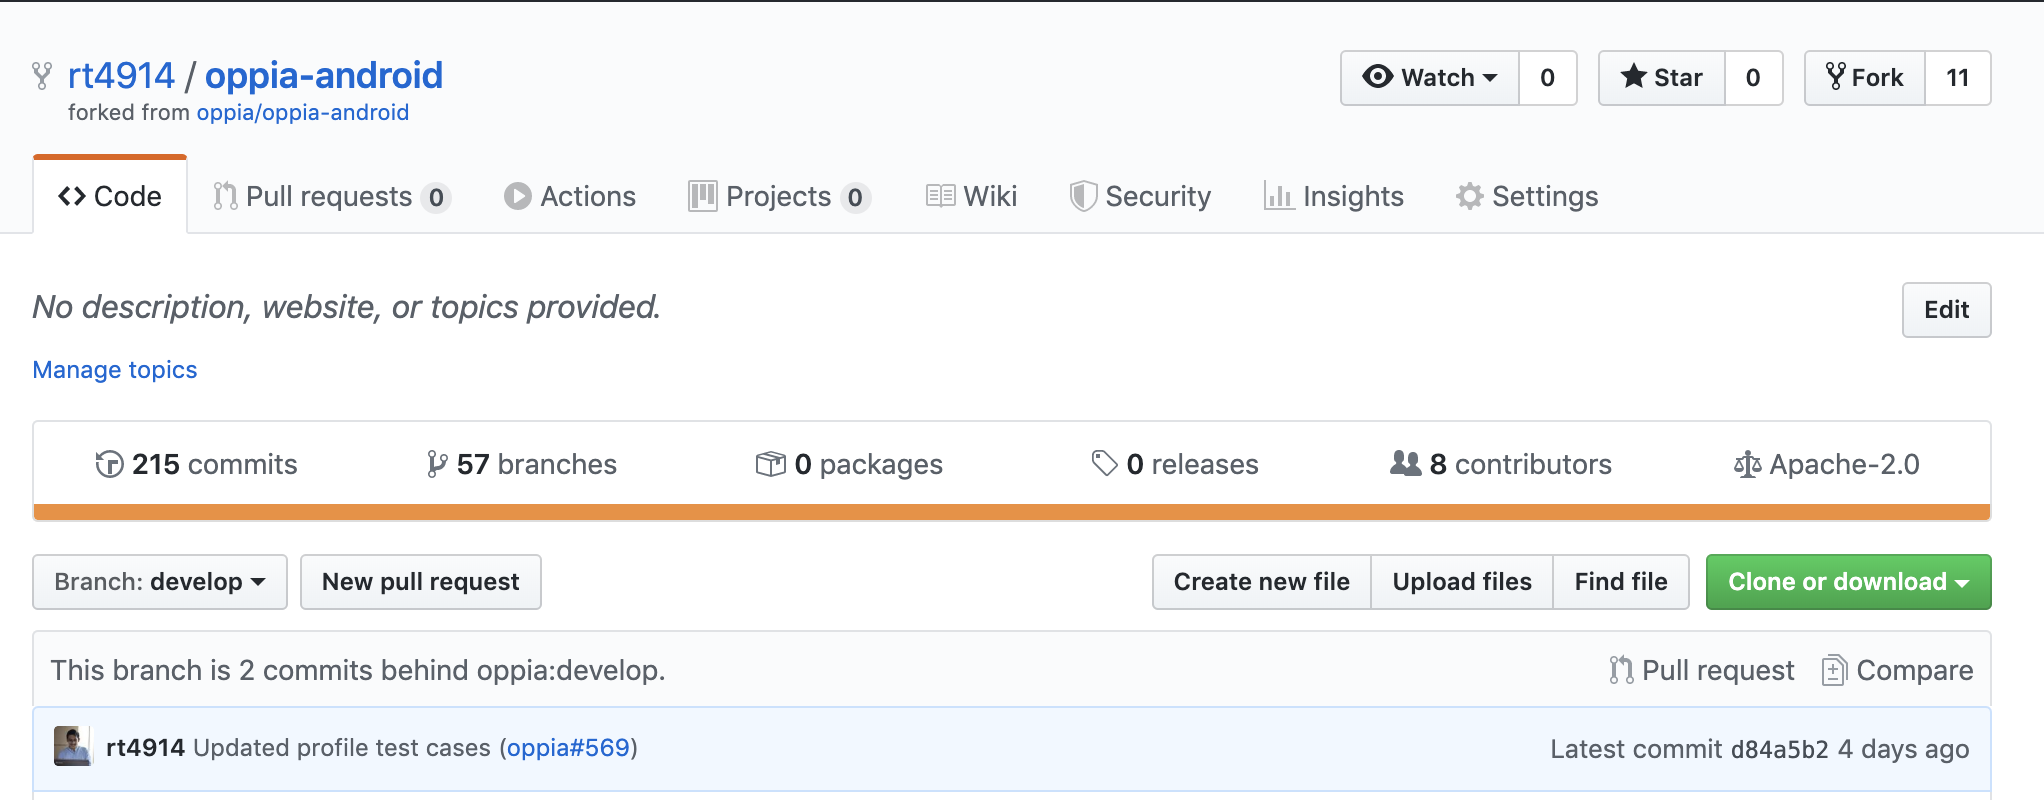Open repository Settings tab
Image resolution: width=2044 pixels, height=800 pixels.
click(x=1527, y=196)
